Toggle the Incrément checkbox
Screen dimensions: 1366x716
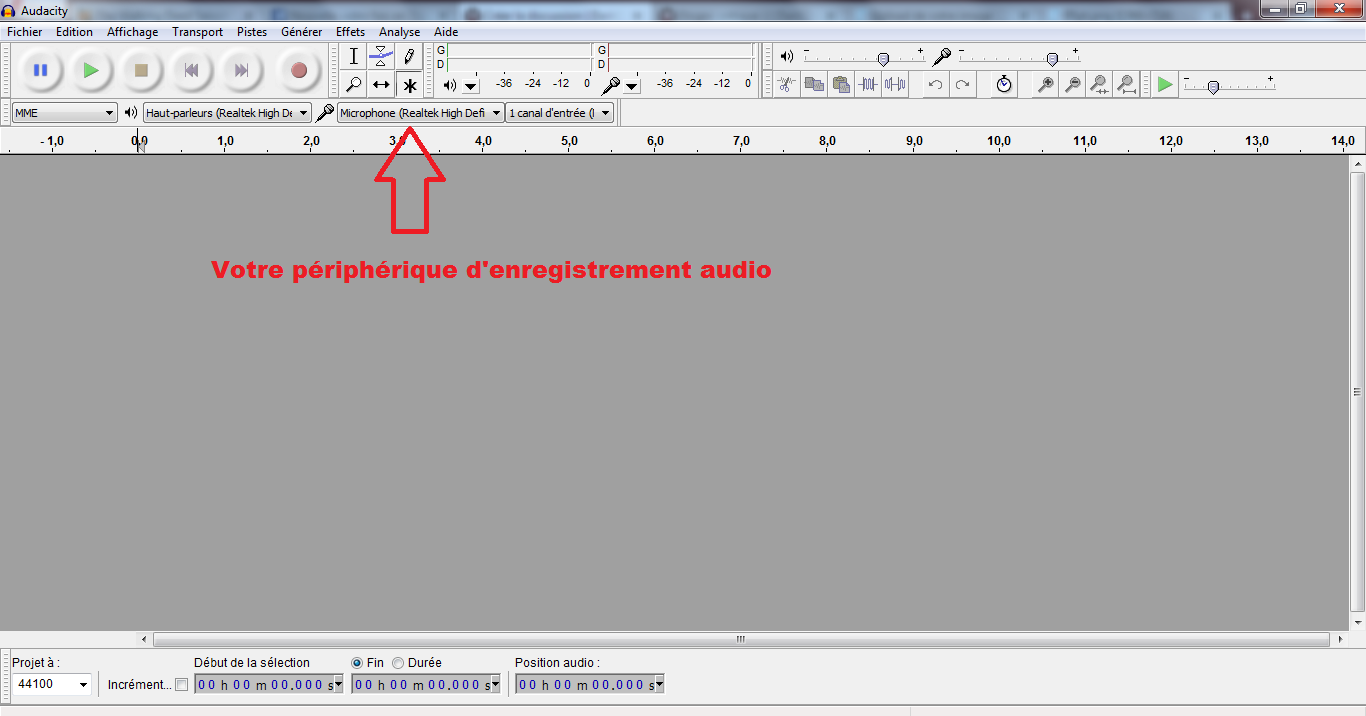[181, 684]
